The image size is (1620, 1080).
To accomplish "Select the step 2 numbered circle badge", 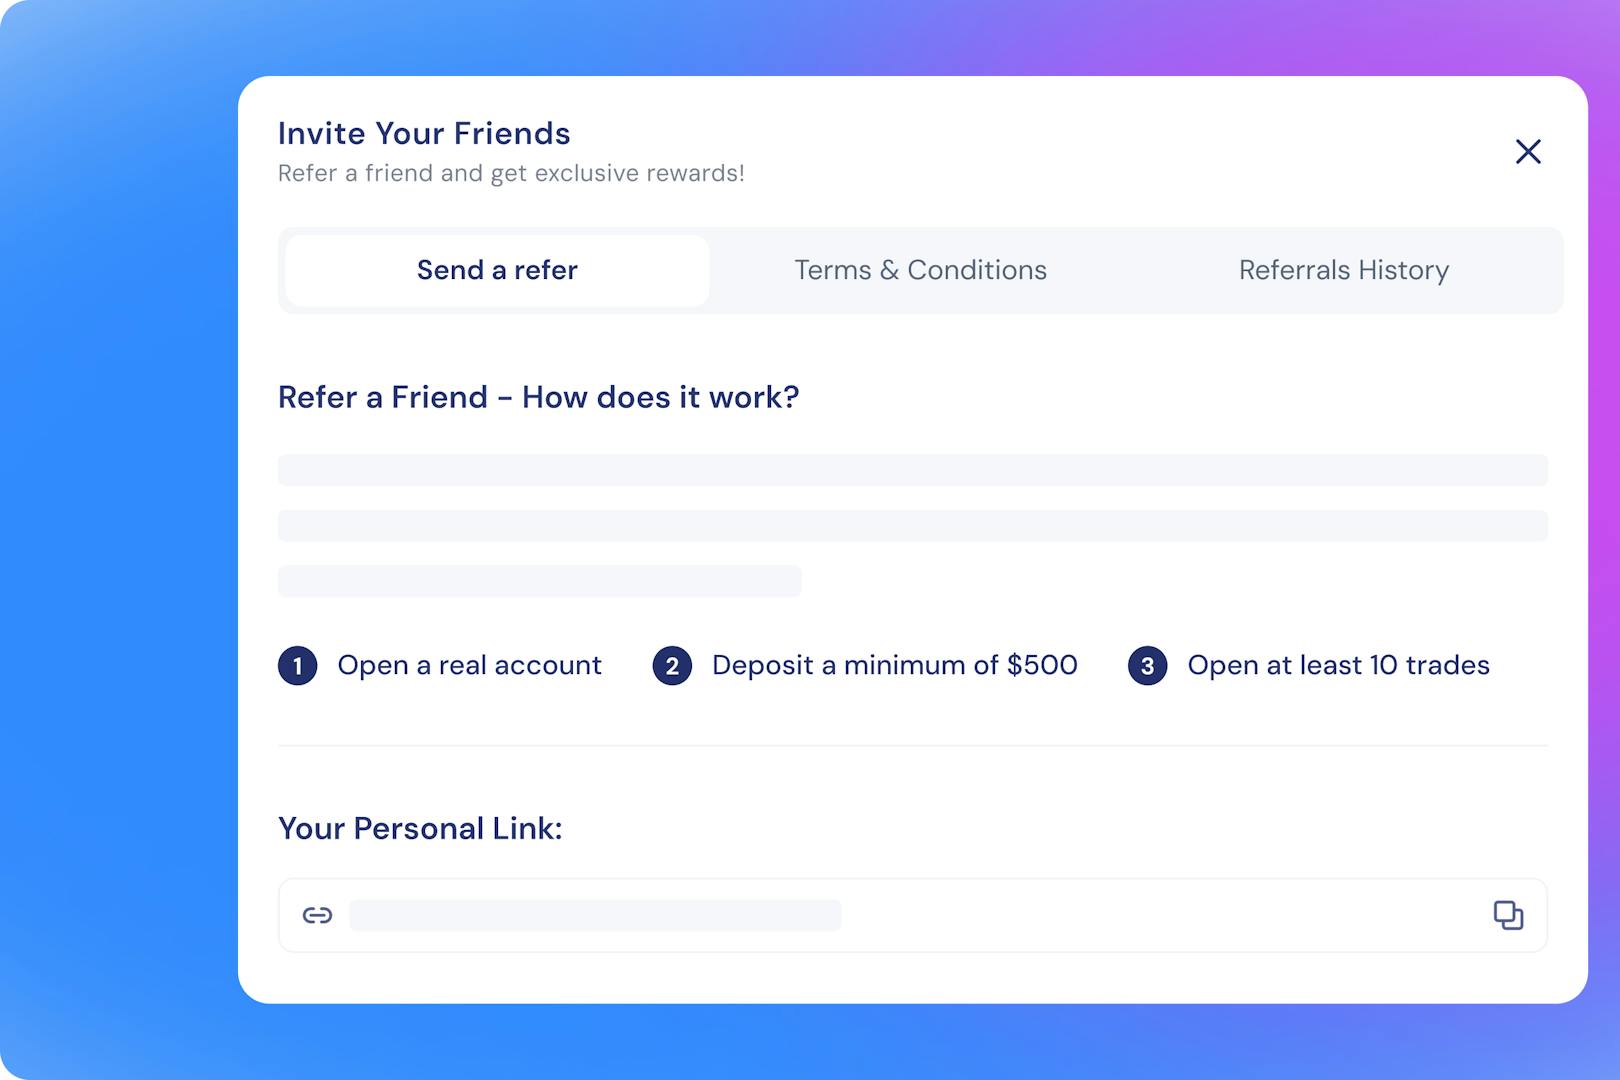I will pos(673,665).
